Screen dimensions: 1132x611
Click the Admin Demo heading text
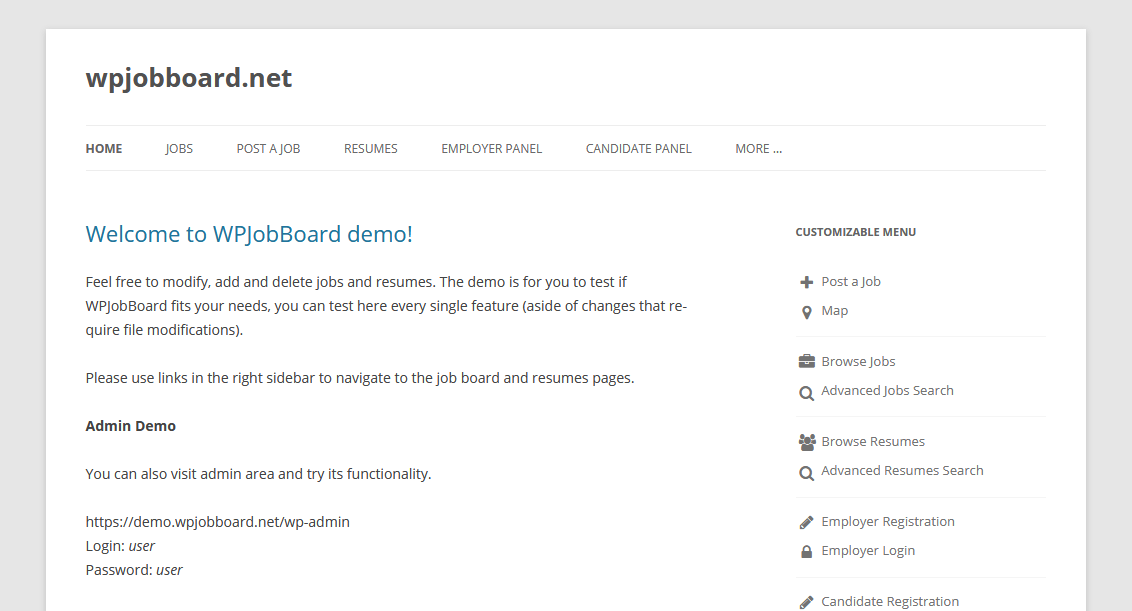coord(131,426)
